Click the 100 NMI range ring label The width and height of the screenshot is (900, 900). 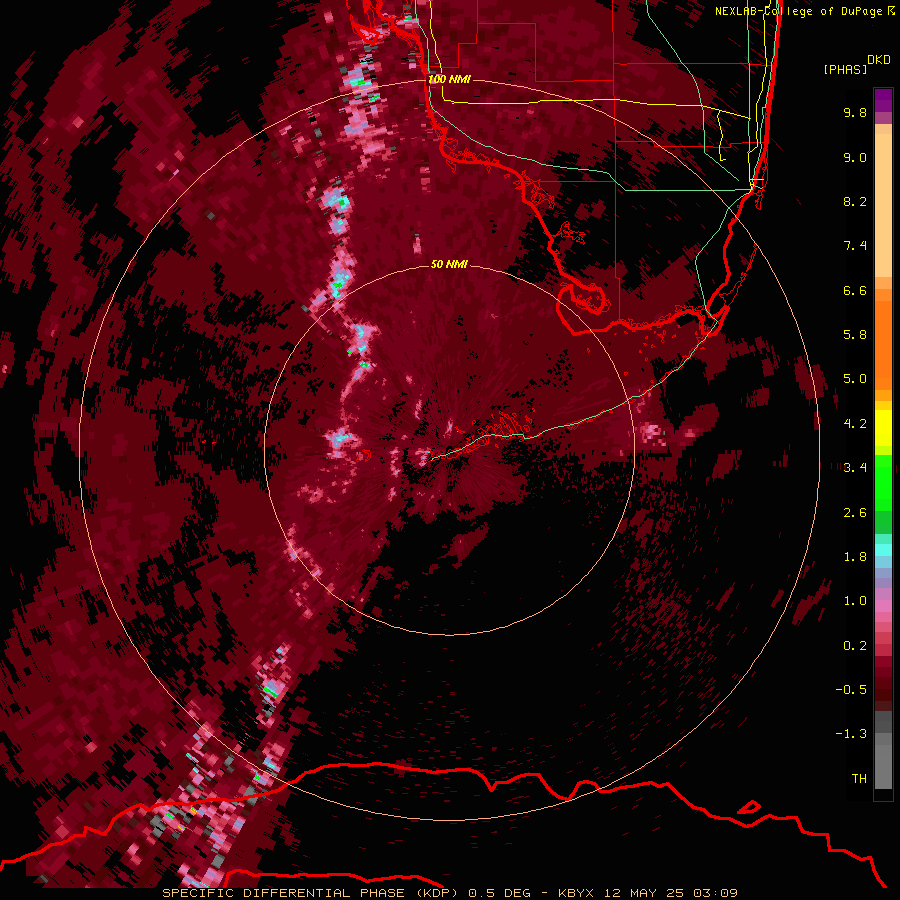(449, 79)
